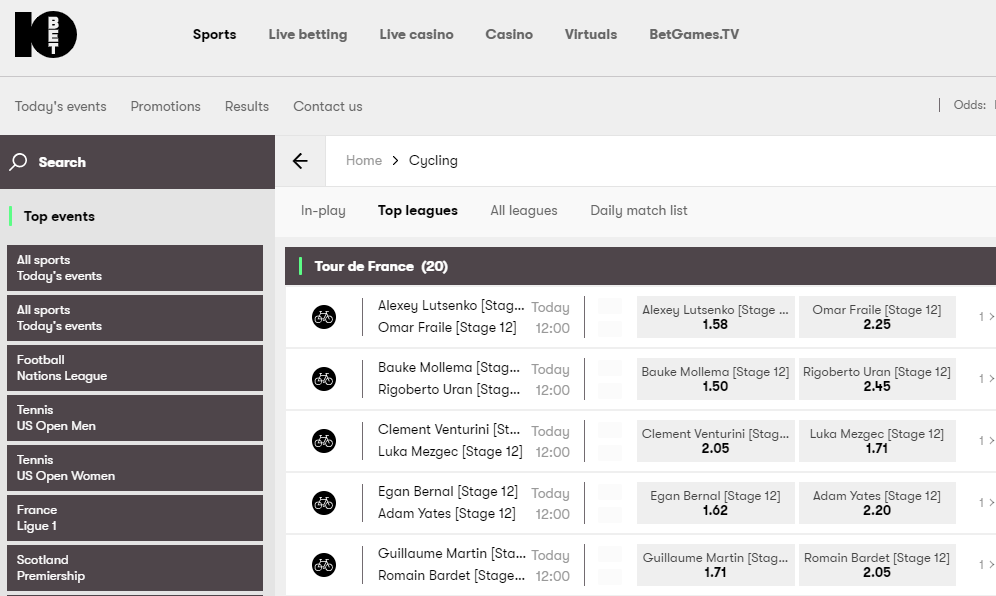Bet on Luka Mezgec at 1.71
Screen dimensions: 996x596
[877, 440]
